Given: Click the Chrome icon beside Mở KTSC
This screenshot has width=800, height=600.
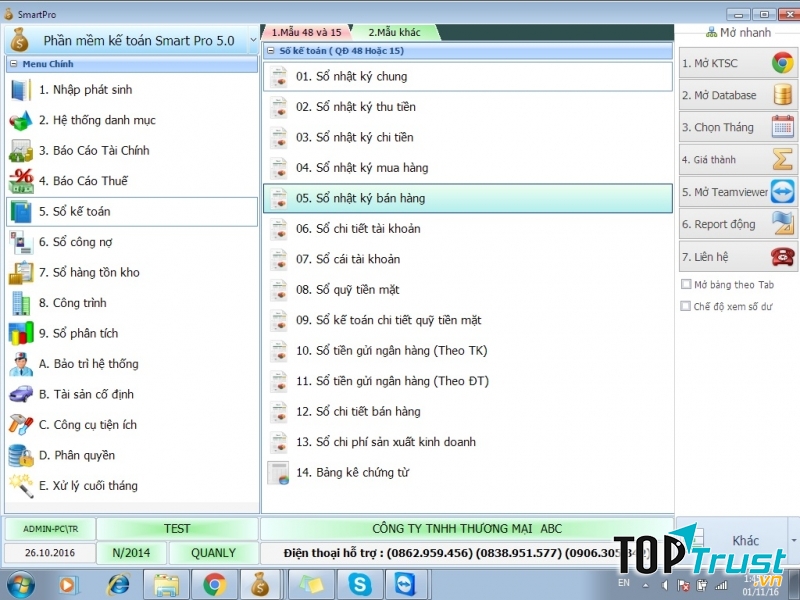Looking at the screenshot, I should click(x=783, y=63).
